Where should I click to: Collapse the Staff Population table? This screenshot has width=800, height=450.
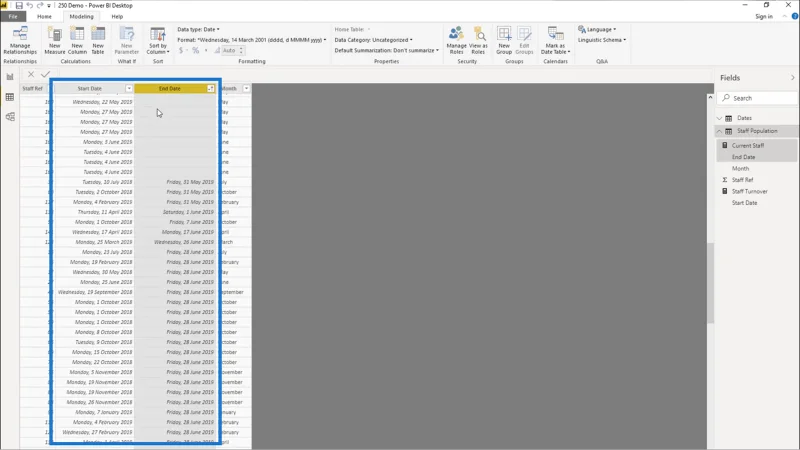(719, 131)
